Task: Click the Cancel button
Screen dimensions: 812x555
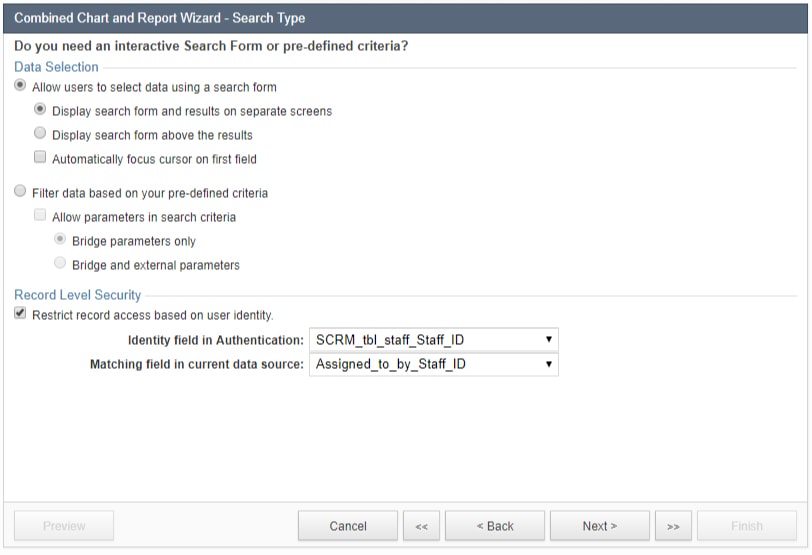Action: pyautogui.click(x=348, y=526)
